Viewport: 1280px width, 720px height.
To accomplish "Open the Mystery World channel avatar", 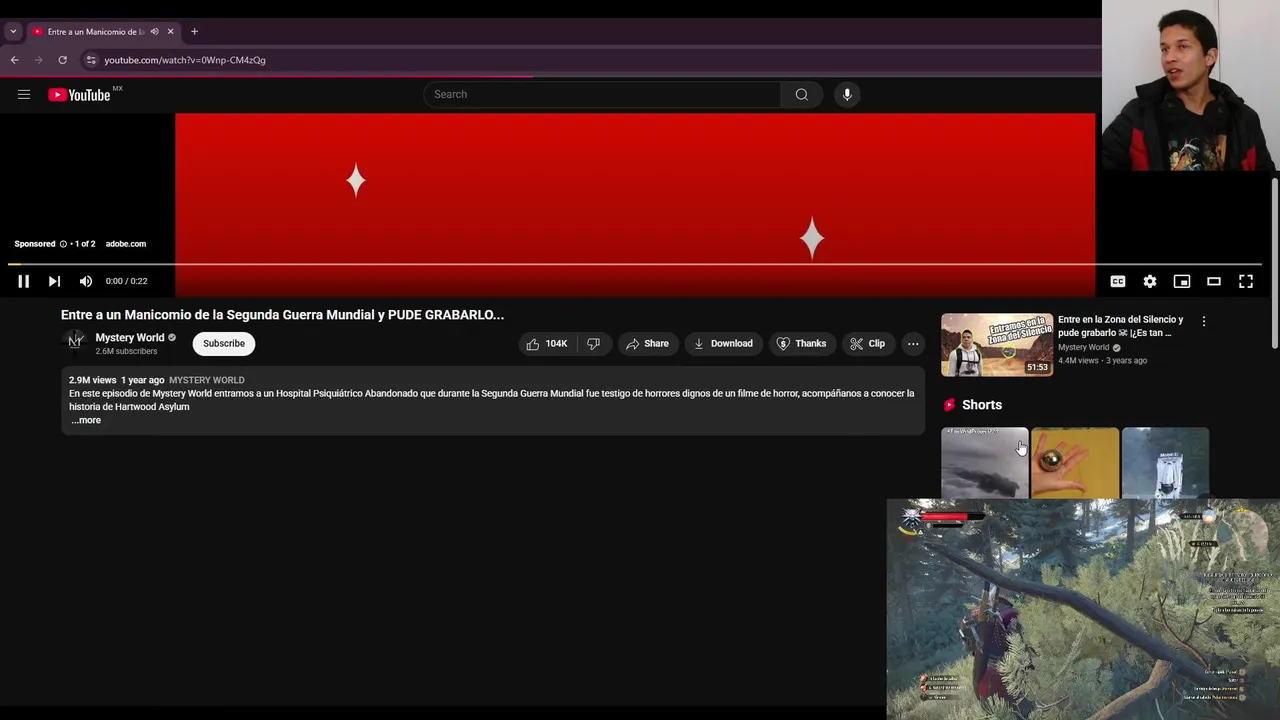I will 75,342.
